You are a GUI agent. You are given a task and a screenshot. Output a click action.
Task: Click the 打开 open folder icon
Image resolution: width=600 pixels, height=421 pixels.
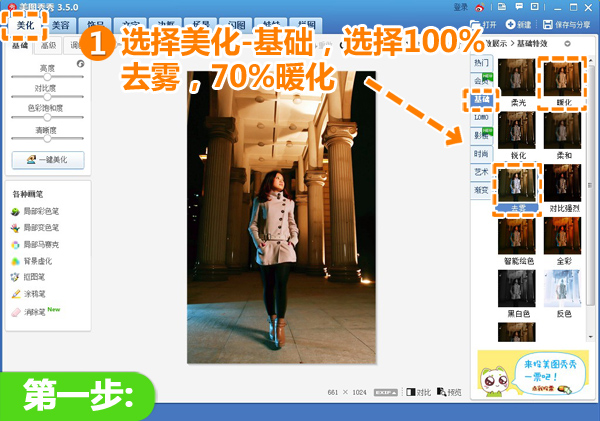(475, 24)
